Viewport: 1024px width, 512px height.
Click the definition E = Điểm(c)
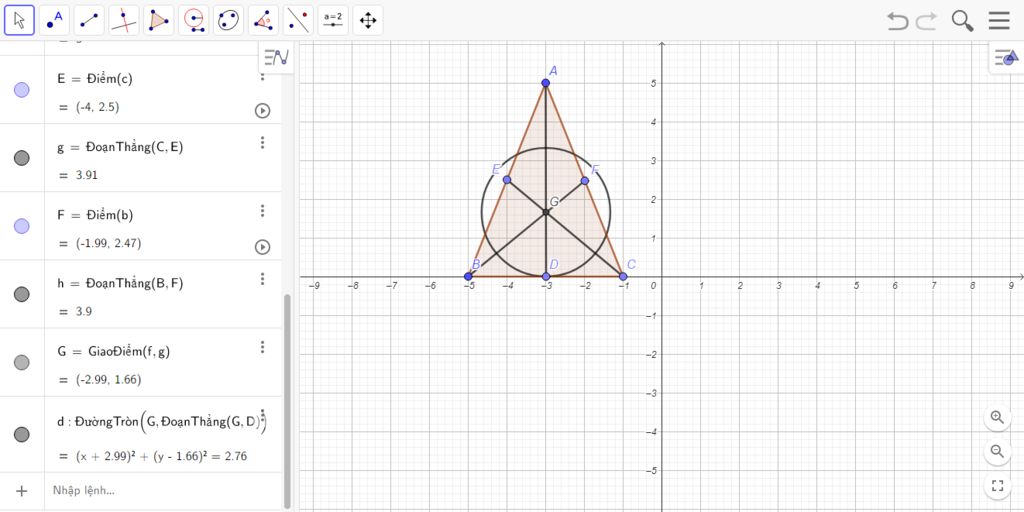95,79
